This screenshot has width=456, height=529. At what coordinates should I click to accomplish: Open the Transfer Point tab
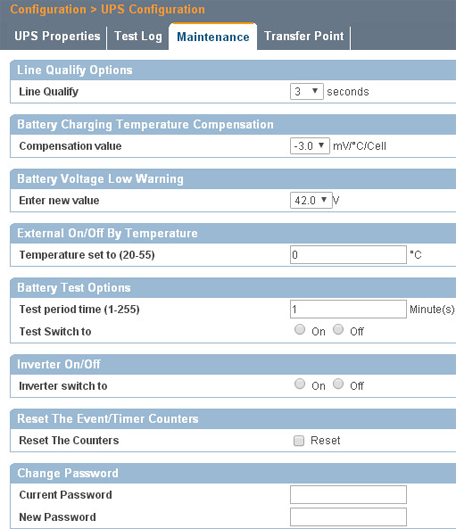point(304,36)
